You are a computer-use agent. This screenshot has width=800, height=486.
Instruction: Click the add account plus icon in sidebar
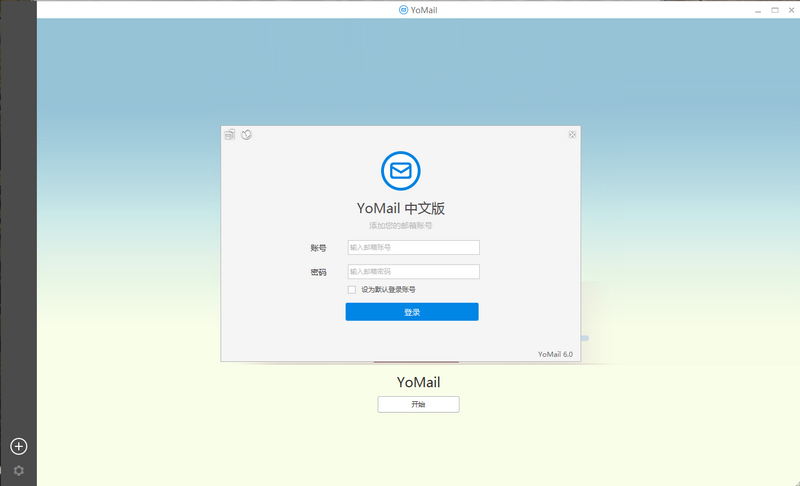tap(19, 446)
